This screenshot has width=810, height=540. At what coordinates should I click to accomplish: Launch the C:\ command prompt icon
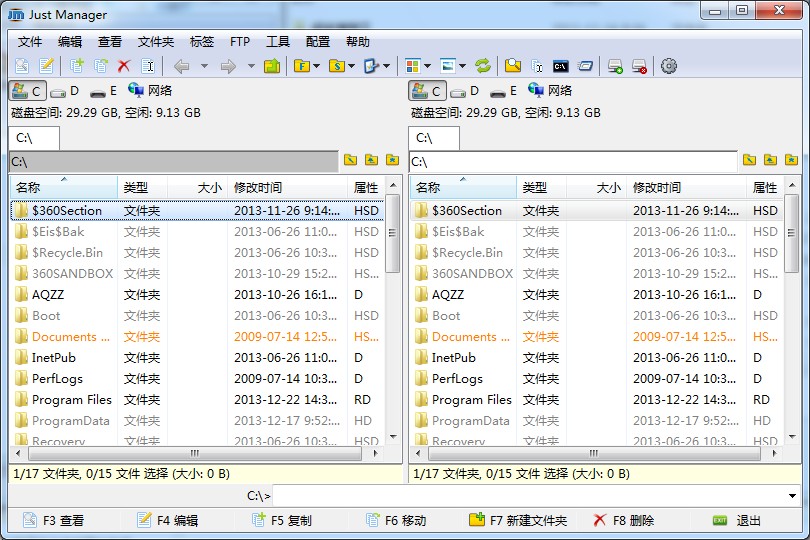point(560,66)
